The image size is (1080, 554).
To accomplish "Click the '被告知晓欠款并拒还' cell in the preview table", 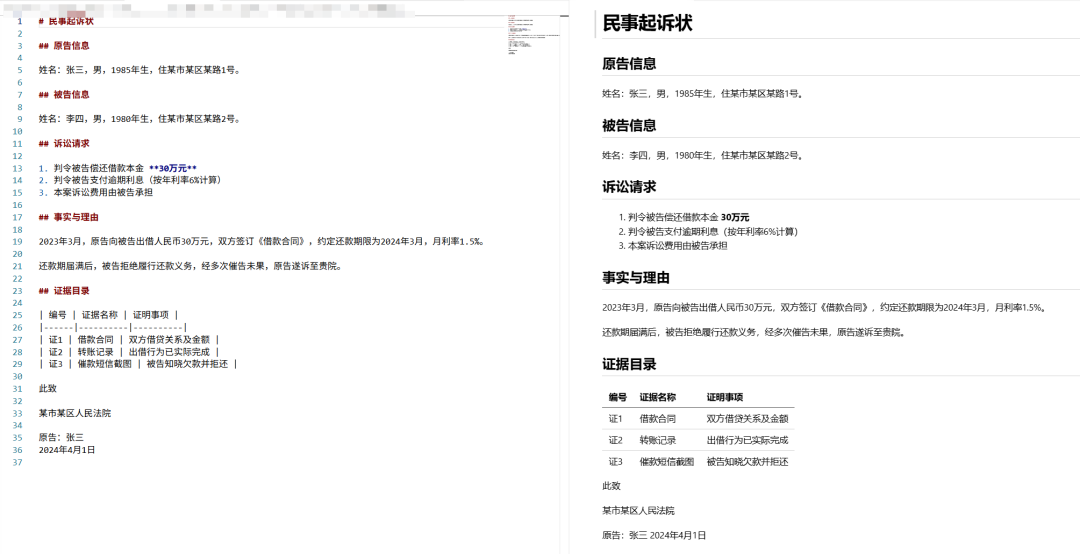I will [747, 461].
